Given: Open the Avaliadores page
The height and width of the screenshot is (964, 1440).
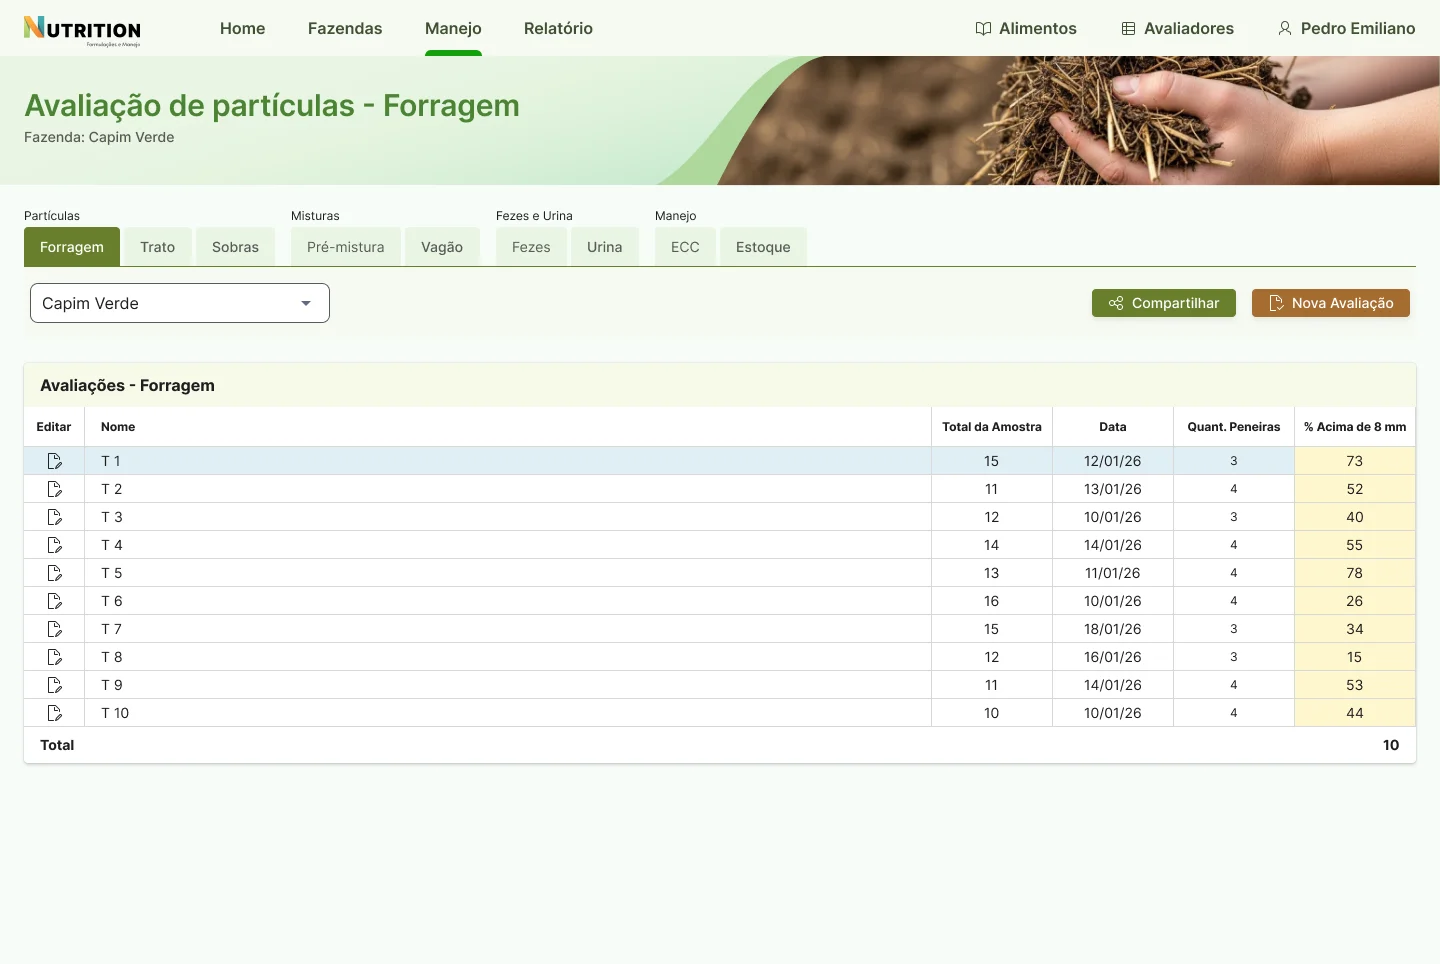Looking at the screenshot, I should [x=1177, y=28].
